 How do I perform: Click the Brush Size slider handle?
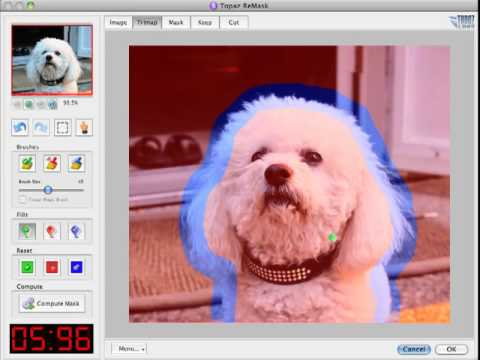(48, 190)
